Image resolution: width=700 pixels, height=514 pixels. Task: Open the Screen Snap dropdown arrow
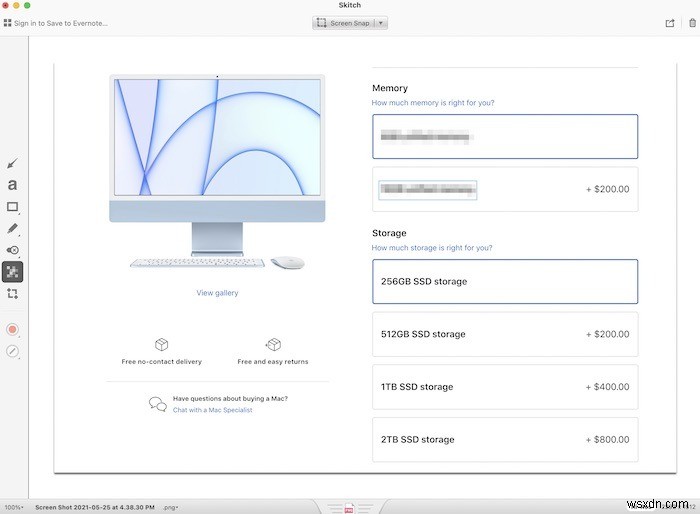381,23
